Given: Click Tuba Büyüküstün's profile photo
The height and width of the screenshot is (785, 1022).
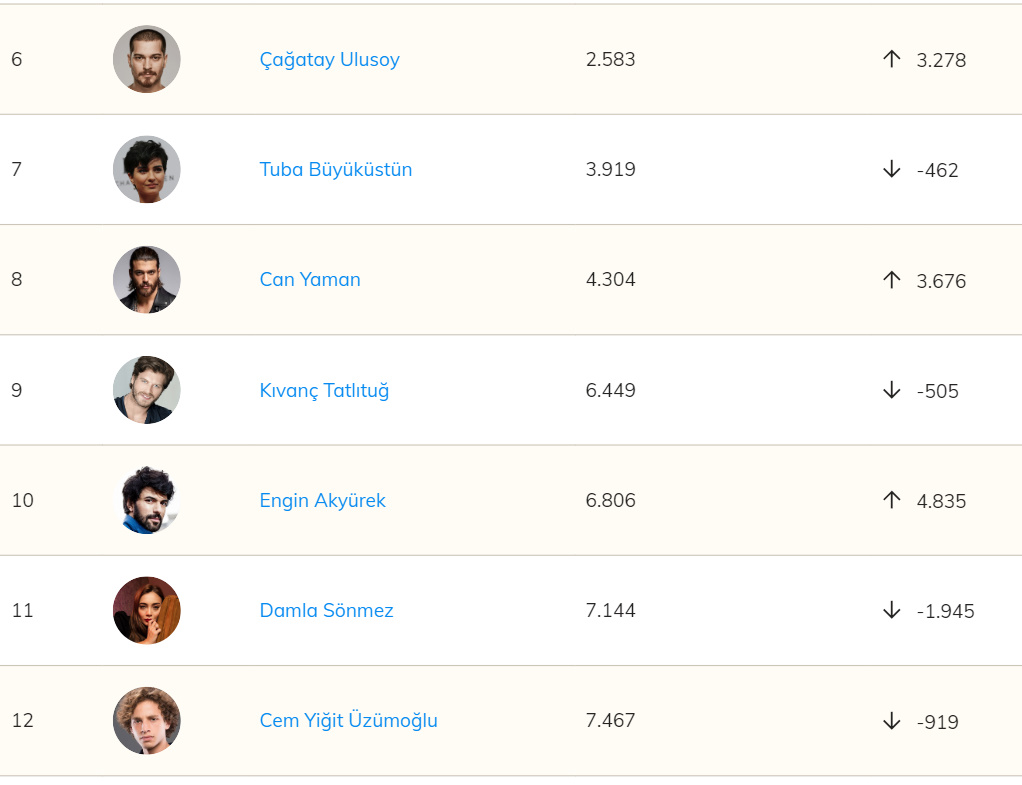Looking at the screenshot, I should click(147, 169).
